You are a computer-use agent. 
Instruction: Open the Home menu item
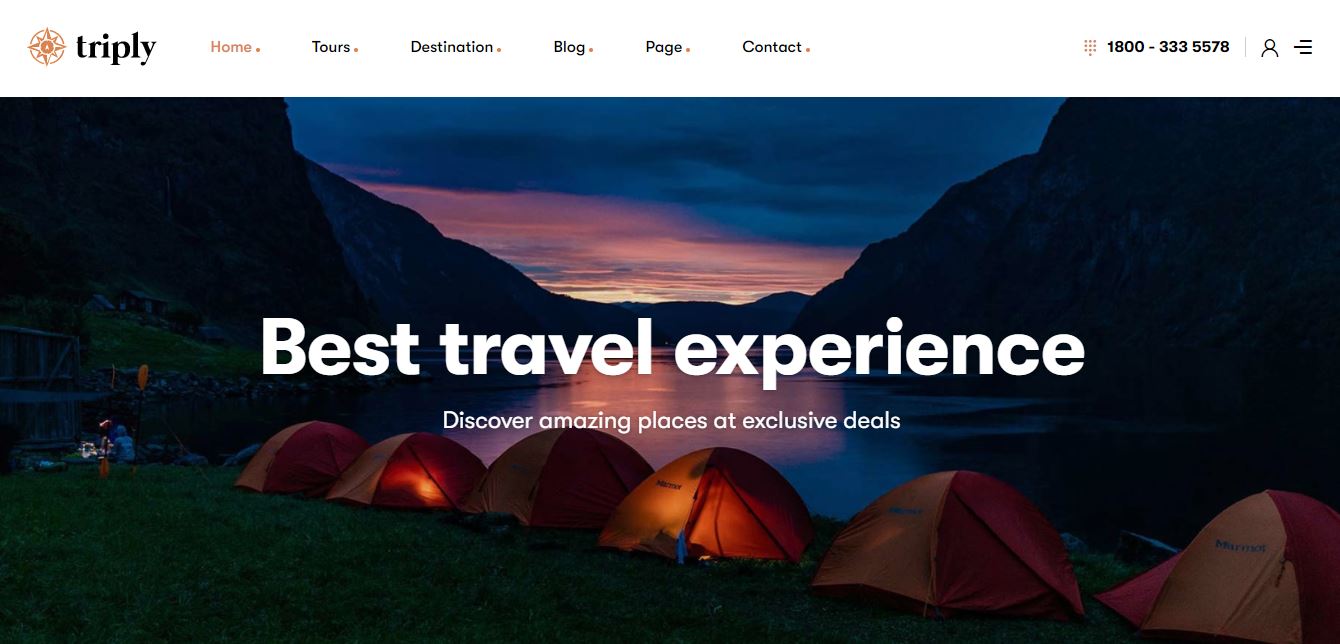pyautogui.click(x=231, y=47)
